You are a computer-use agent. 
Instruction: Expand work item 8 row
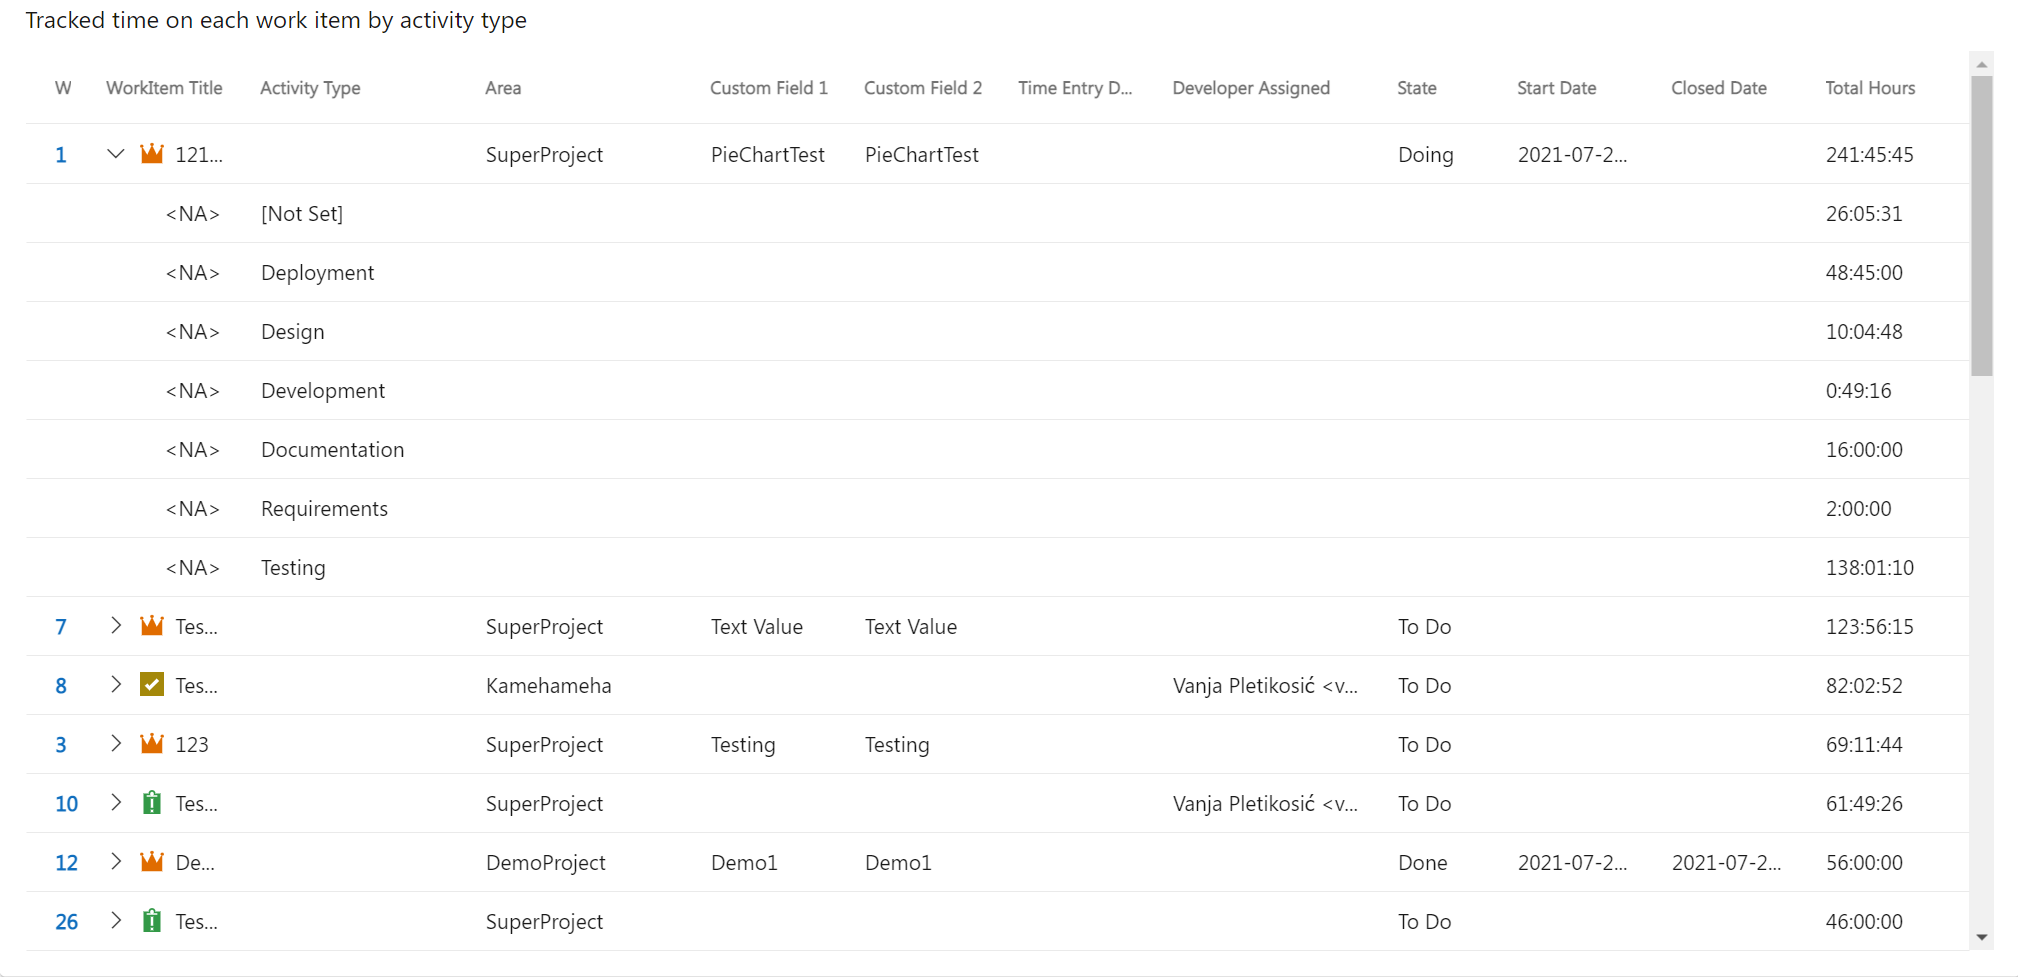[116, 685]
